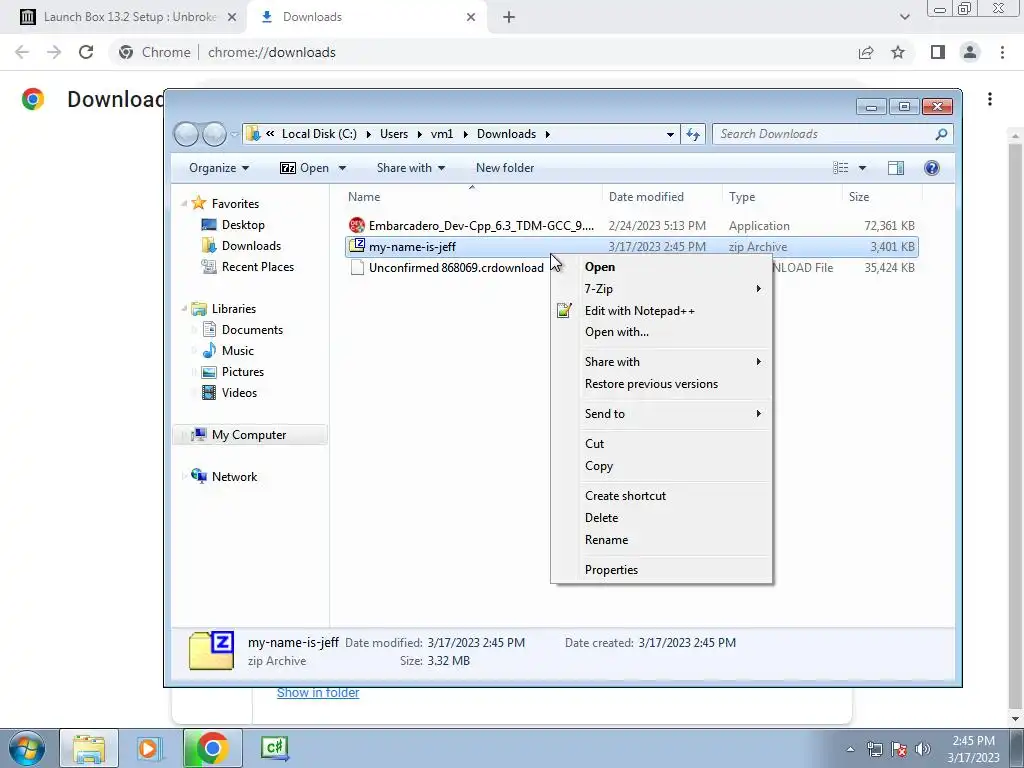Open the Windows Start menu orb
The height and width of the screenshot is (768, 1024).
[27, 748]
